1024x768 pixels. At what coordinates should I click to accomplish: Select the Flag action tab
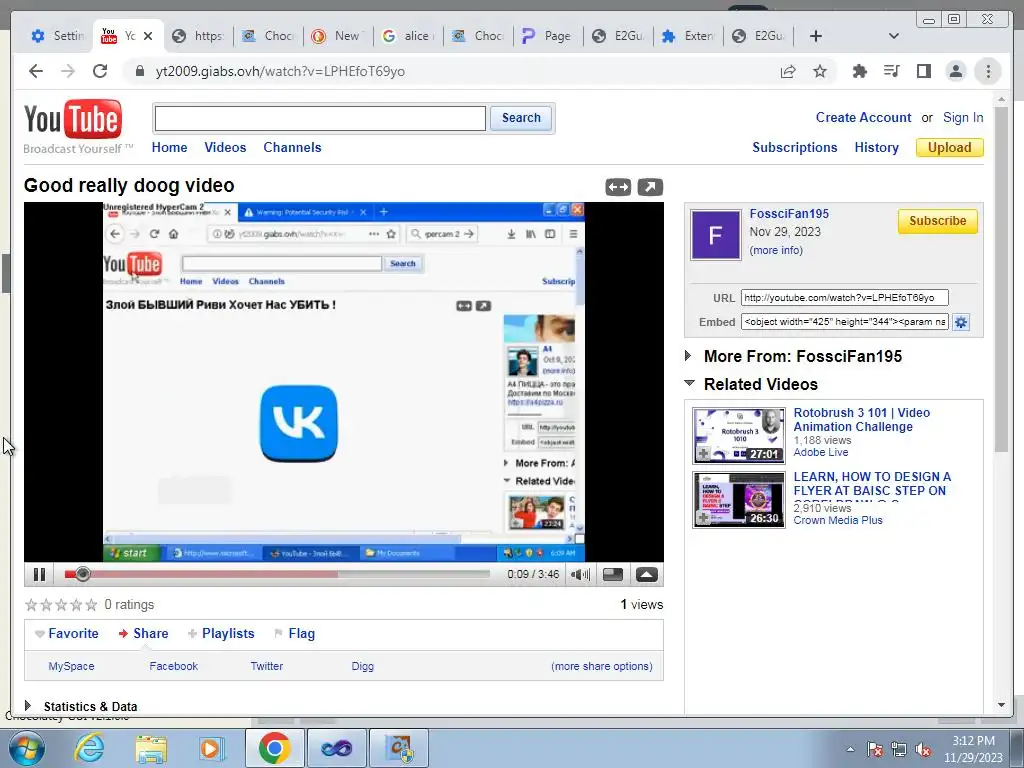(x=295, y=633)
